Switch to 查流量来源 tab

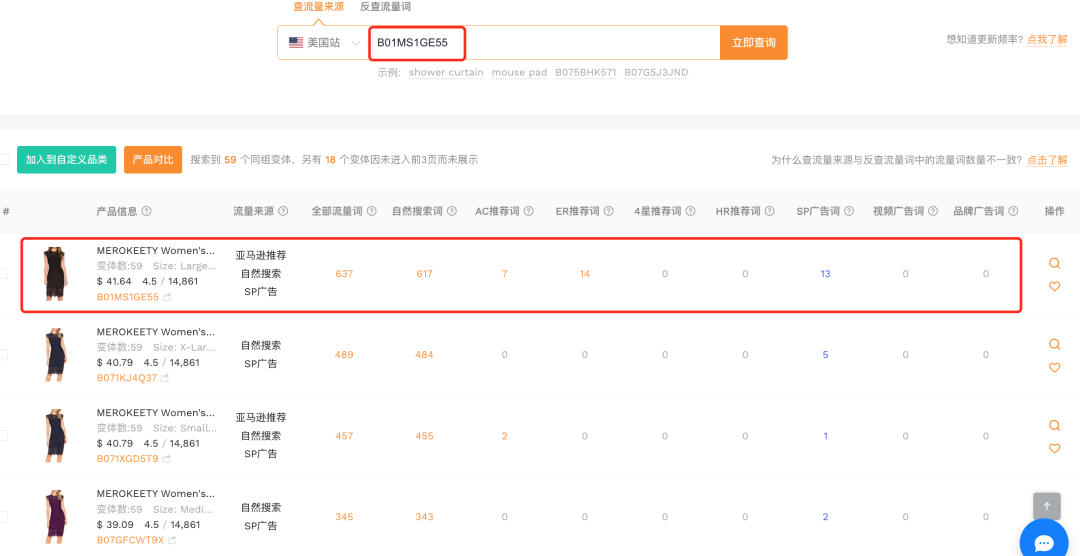click(320, 7)
